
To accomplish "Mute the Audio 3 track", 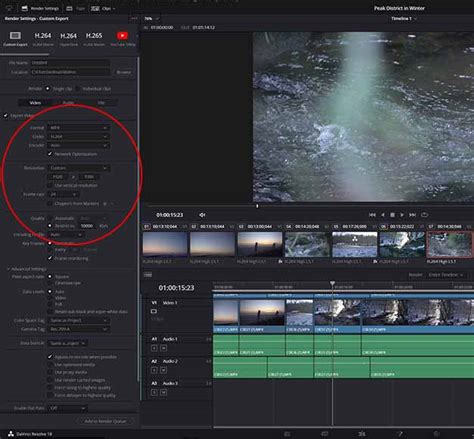I will click(x=163, y=392).
